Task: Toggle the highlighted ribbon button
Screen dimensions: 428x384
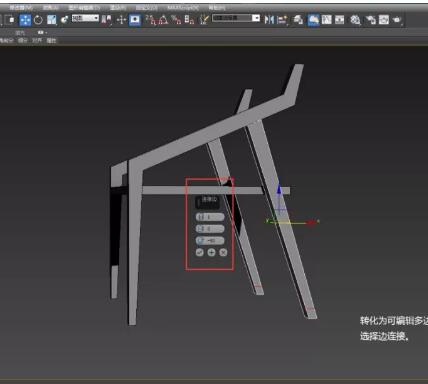Action: coord(314,20)
